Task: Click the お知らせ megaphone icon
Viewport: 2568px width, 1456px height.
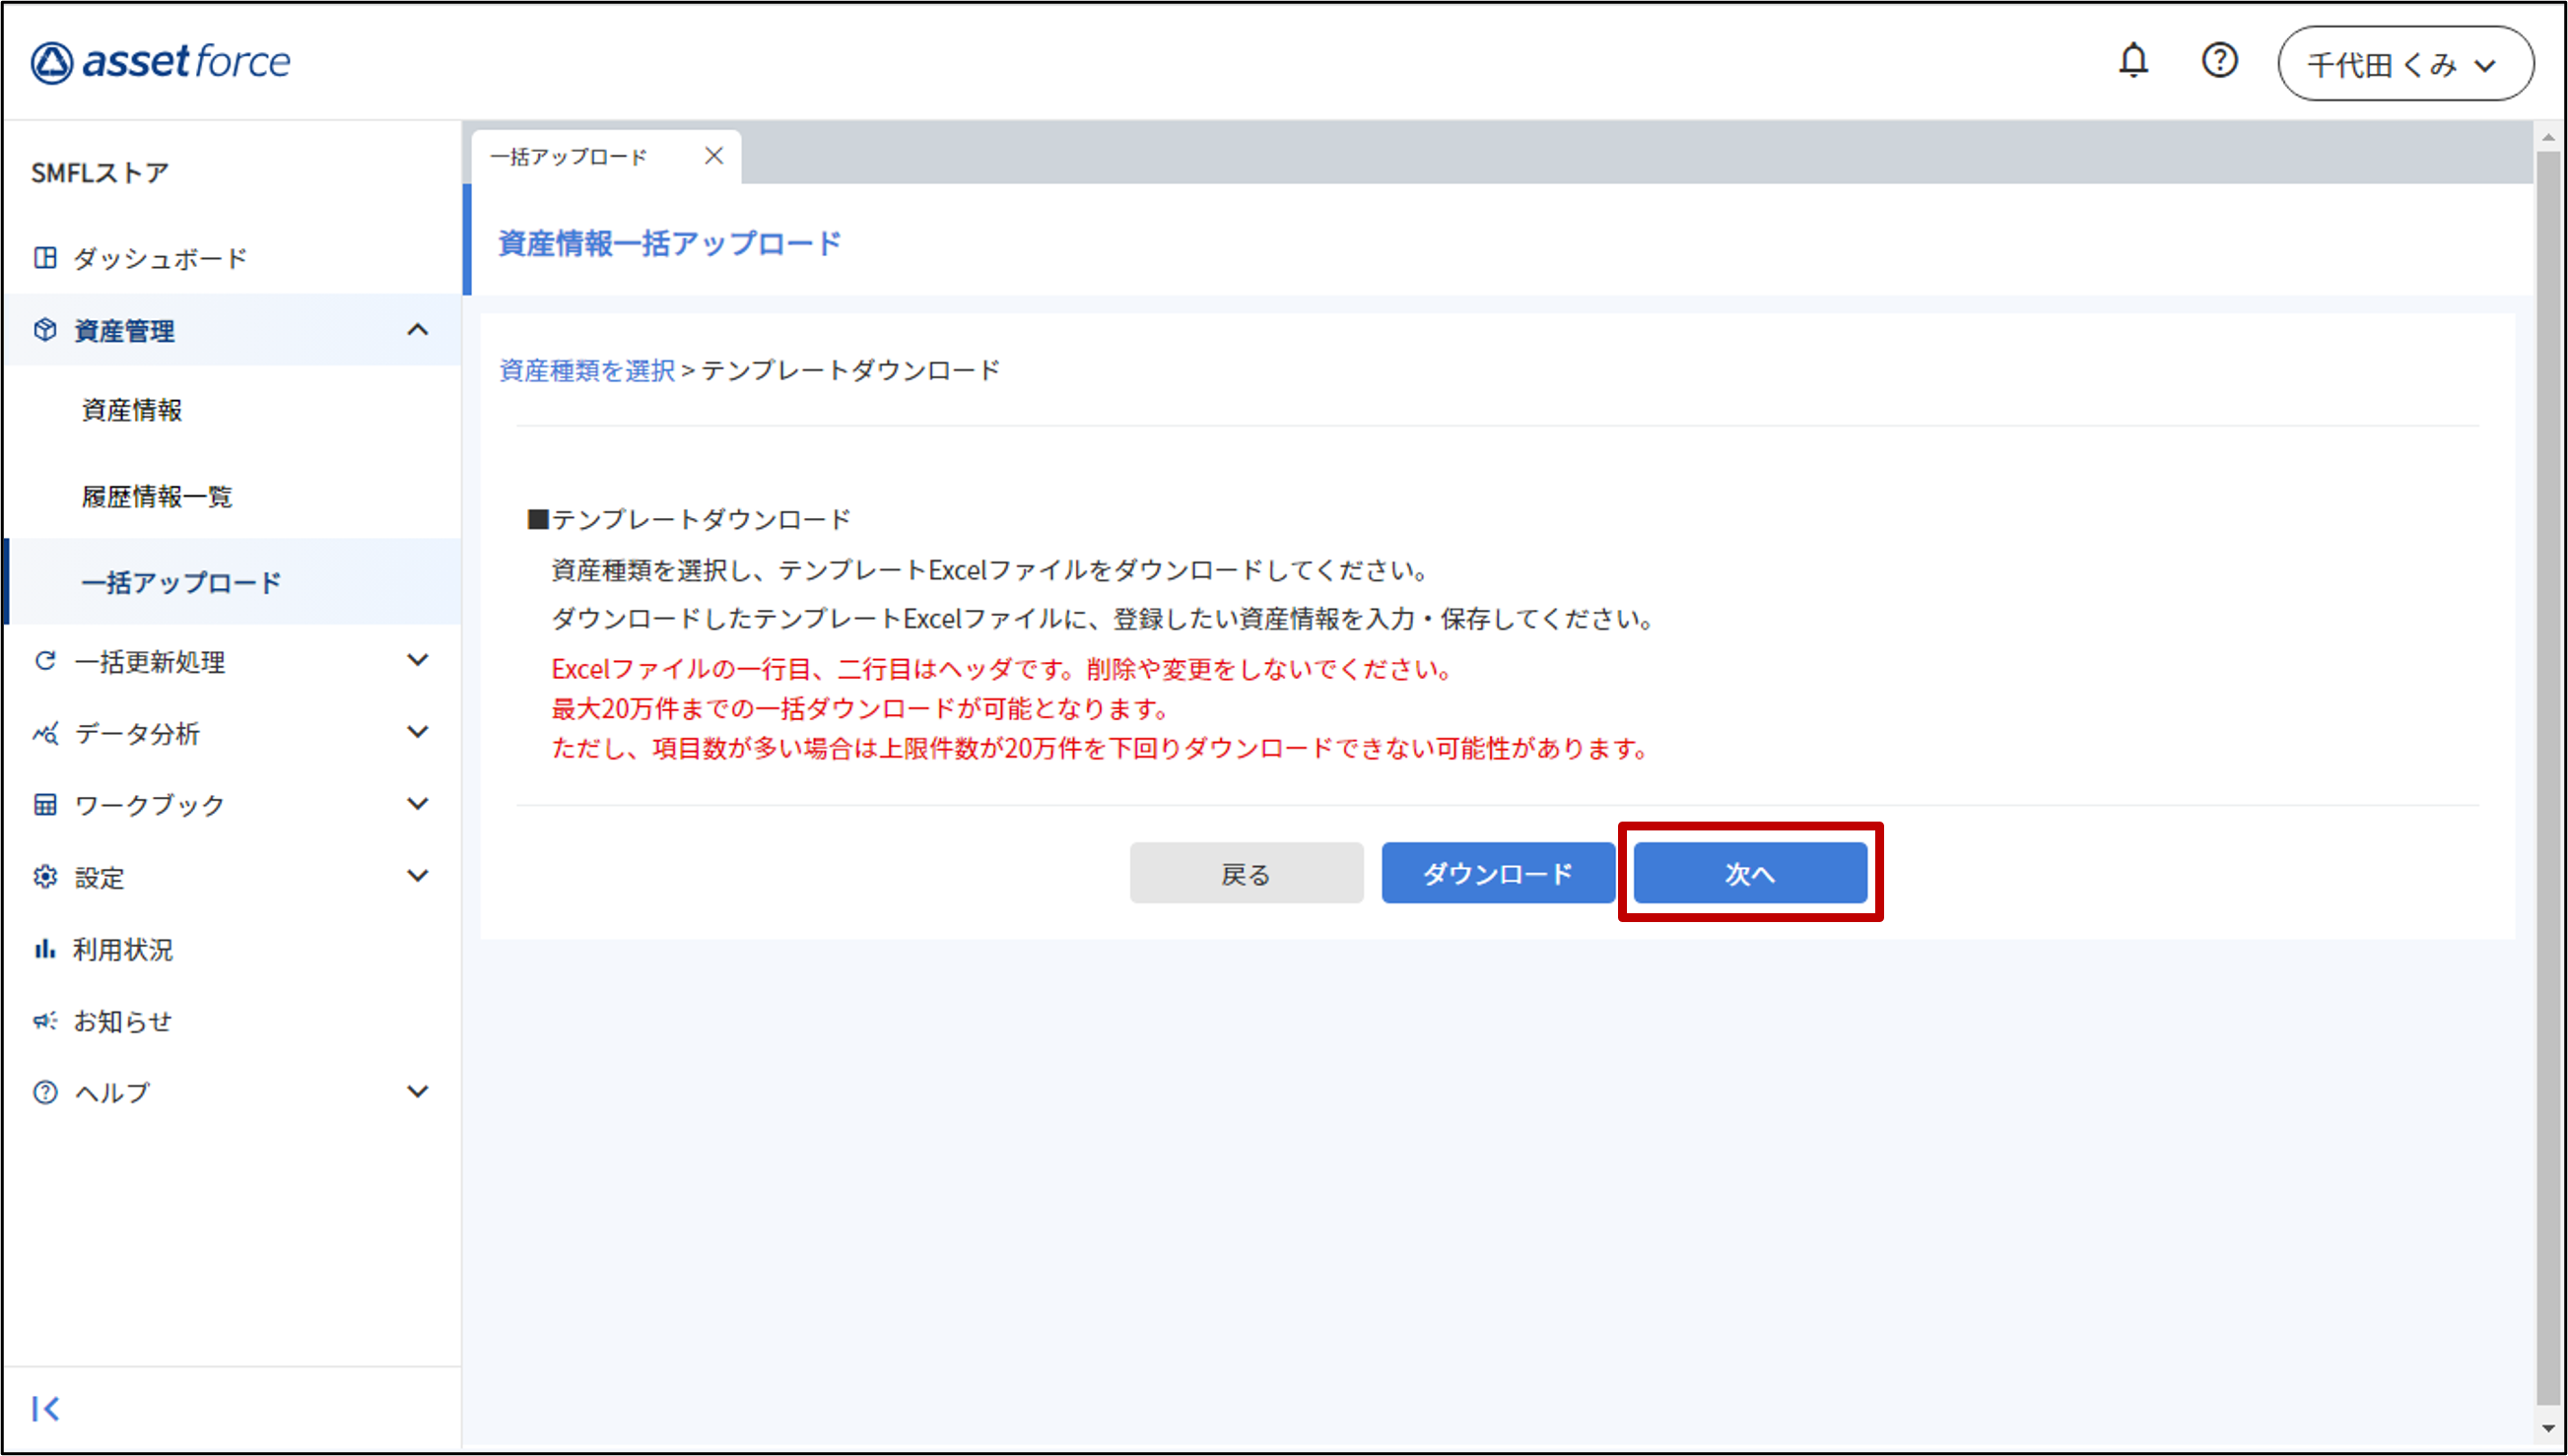Action: (45, 1021)
